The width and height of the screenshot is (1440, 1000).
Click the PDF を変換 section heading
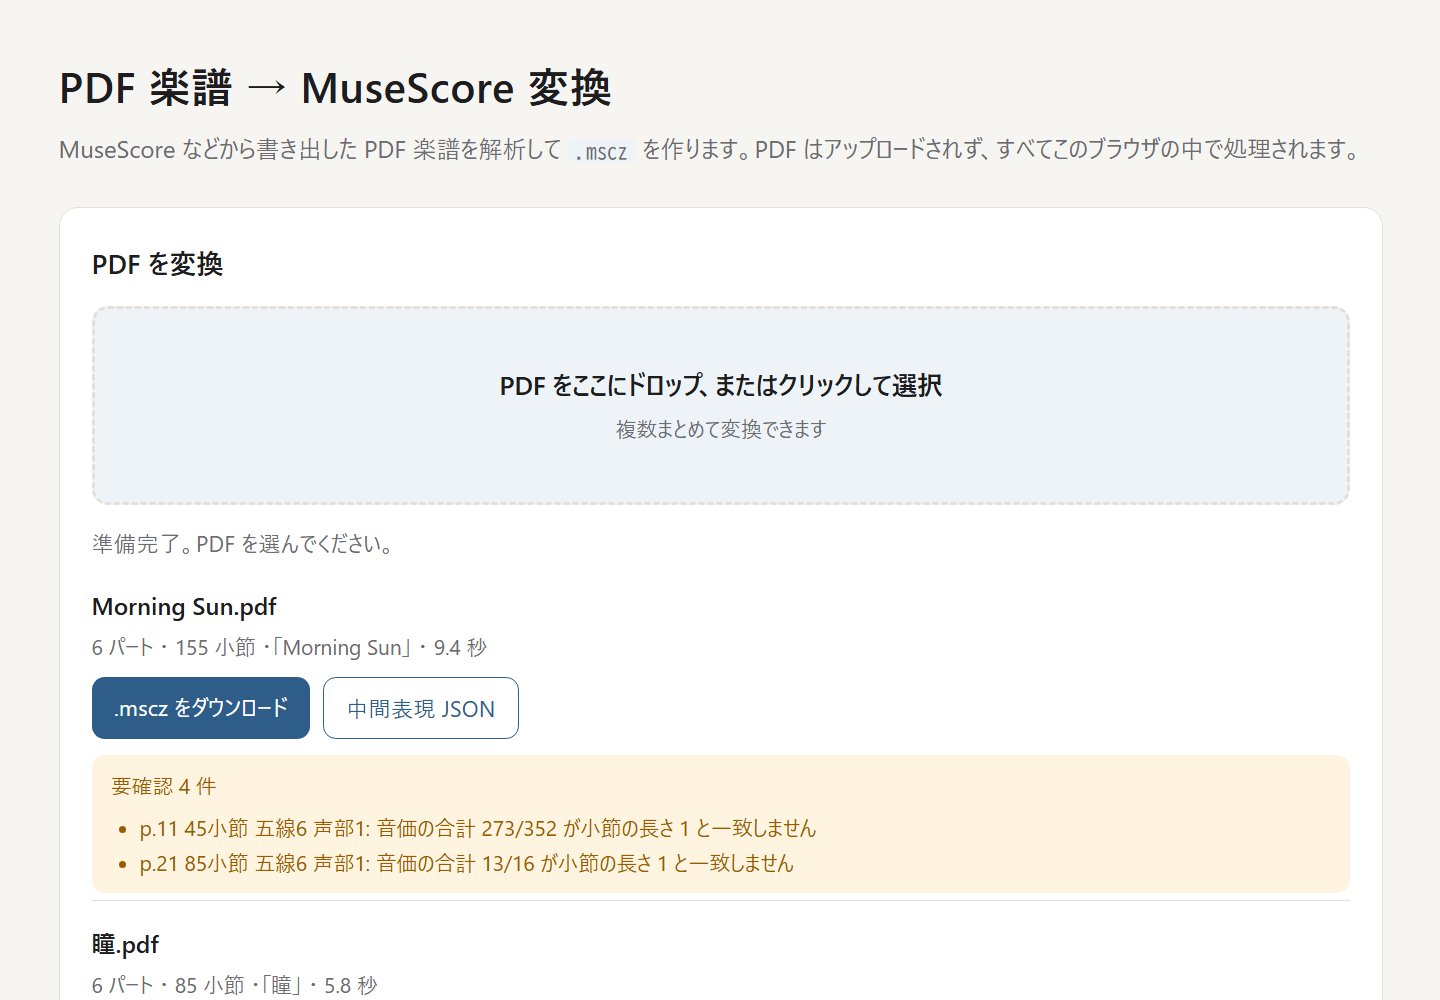click(x=157, y=264)
